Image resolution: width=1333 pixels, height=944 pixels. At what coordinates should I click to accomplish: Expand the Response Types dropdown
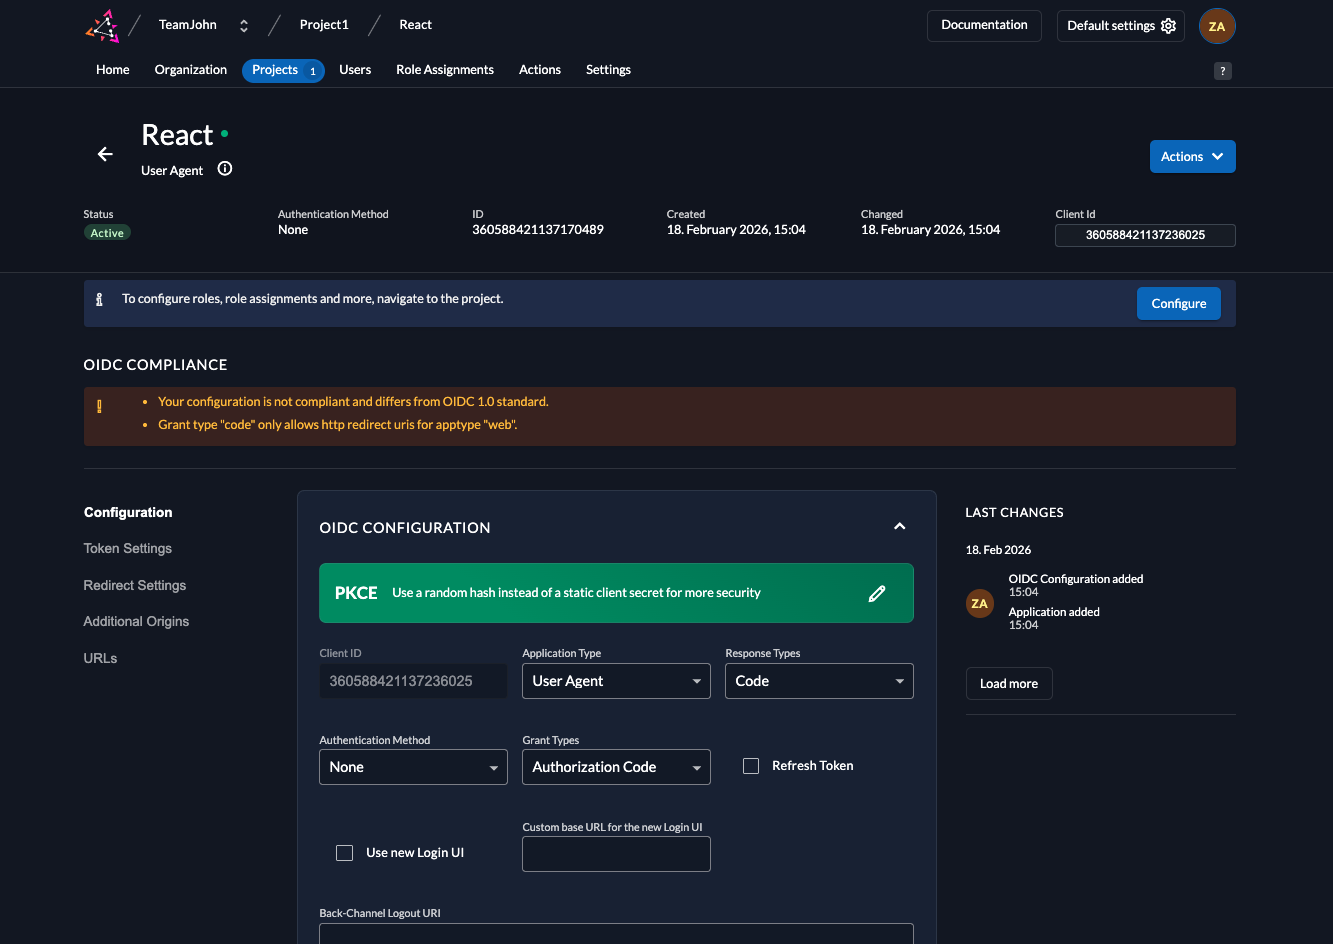(818, 681)
